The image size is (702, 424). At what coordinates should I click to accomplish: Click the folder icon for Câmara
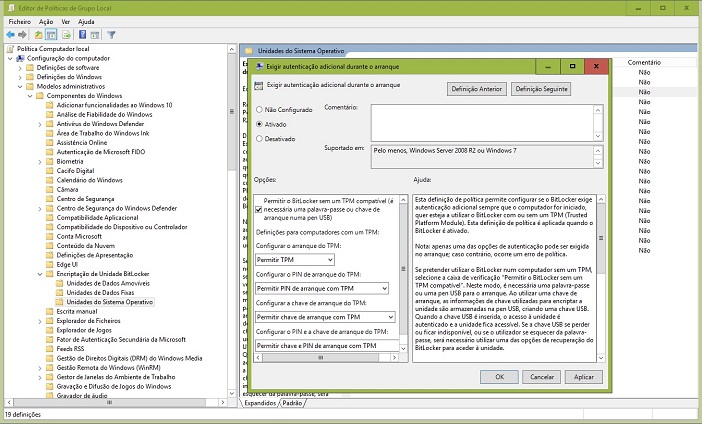pos(50,189)
